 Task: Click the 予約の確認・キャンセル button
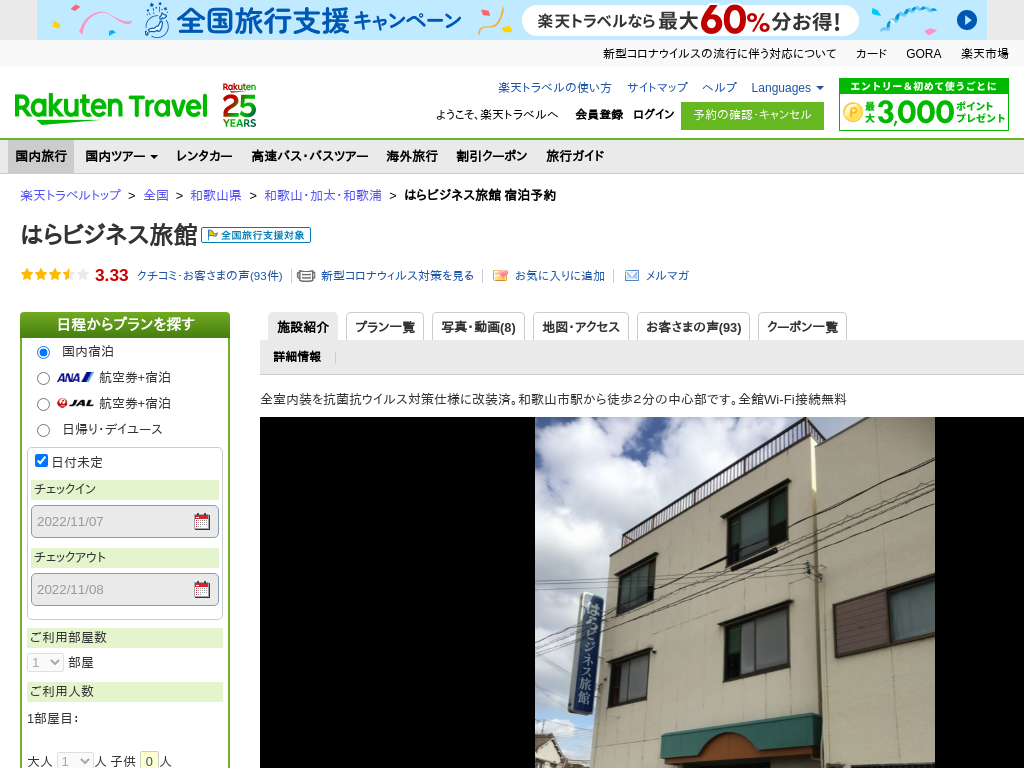pyautogui.click(x=752, y=115)
